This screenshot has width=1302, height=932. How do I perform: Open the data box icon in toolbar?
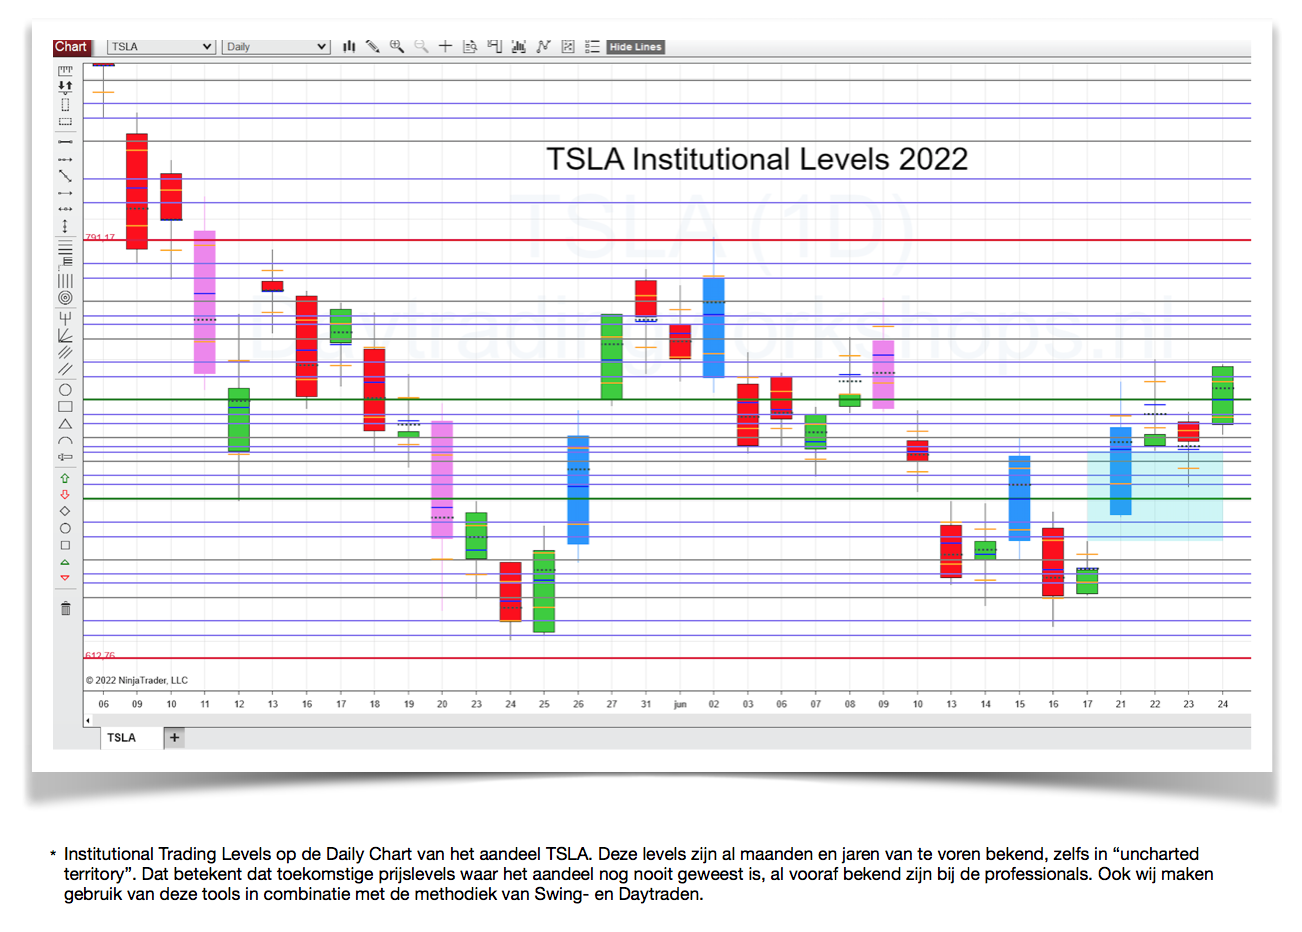[x=470, y=46]
